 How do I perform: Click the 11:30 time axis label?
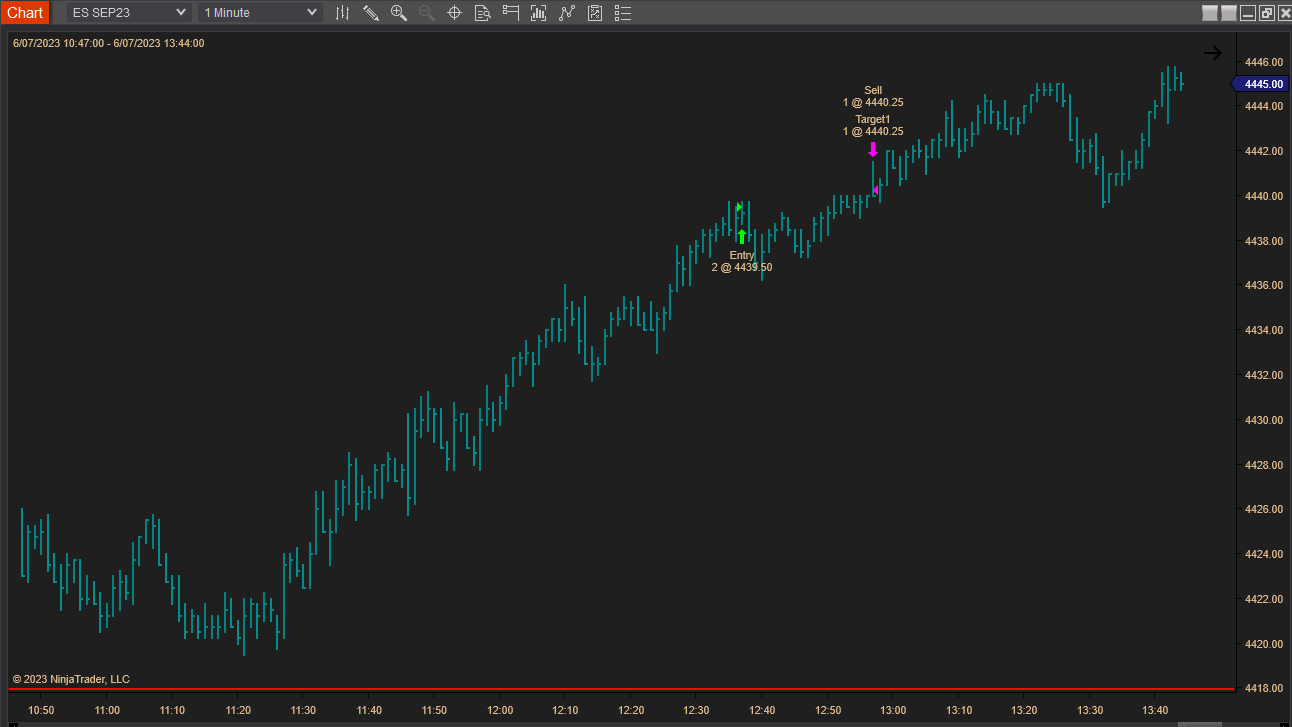click(x=303, y=710)
